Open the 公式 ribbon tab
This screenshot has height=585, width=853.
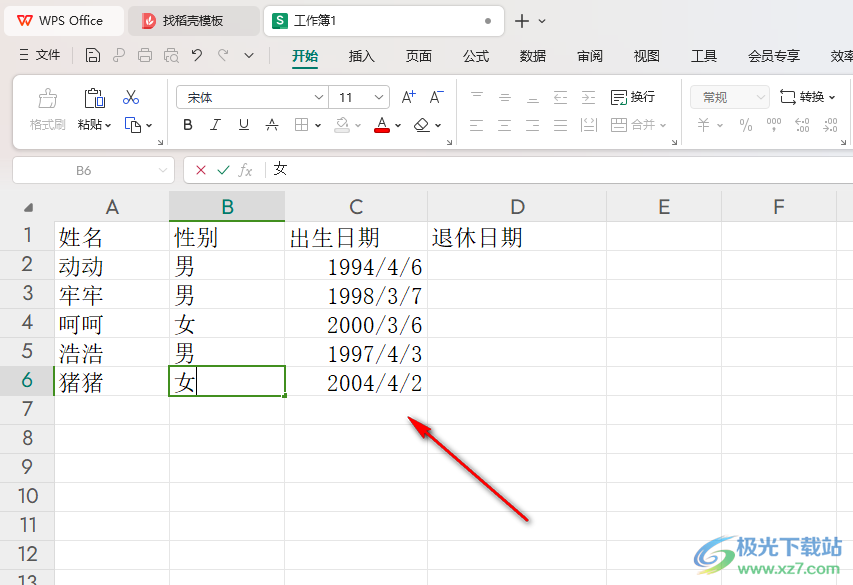pyautogui.click(x=476, y=56)
